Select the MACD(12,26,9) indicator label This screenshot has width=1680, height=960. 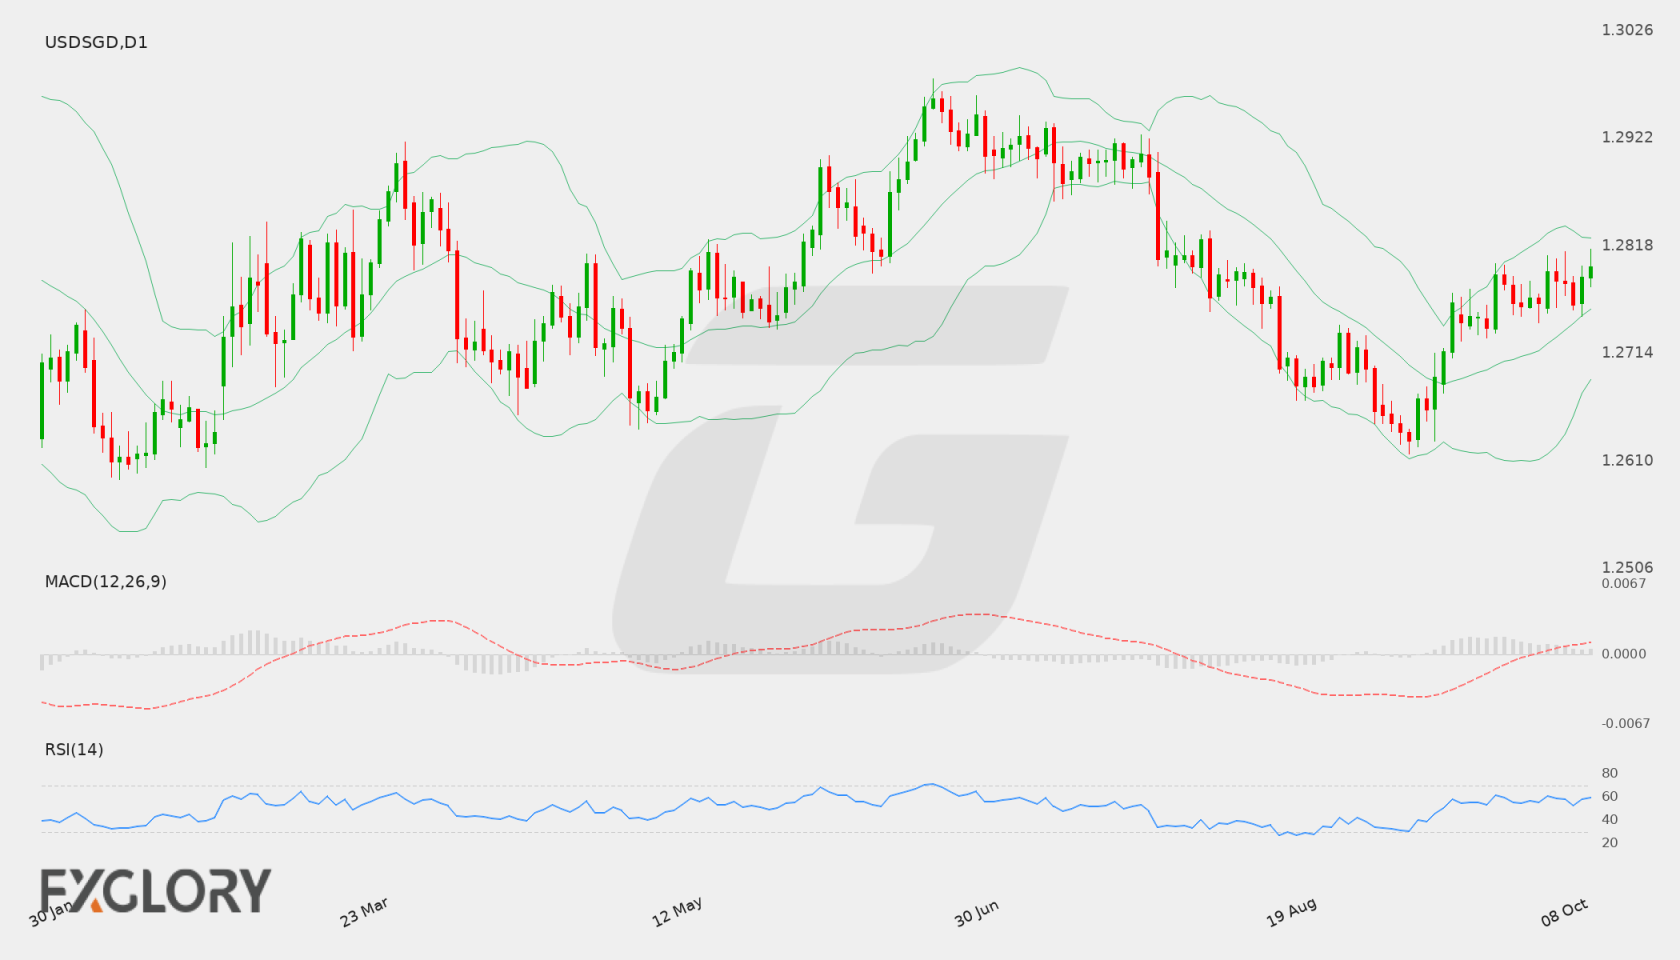(x=106, y=581)
